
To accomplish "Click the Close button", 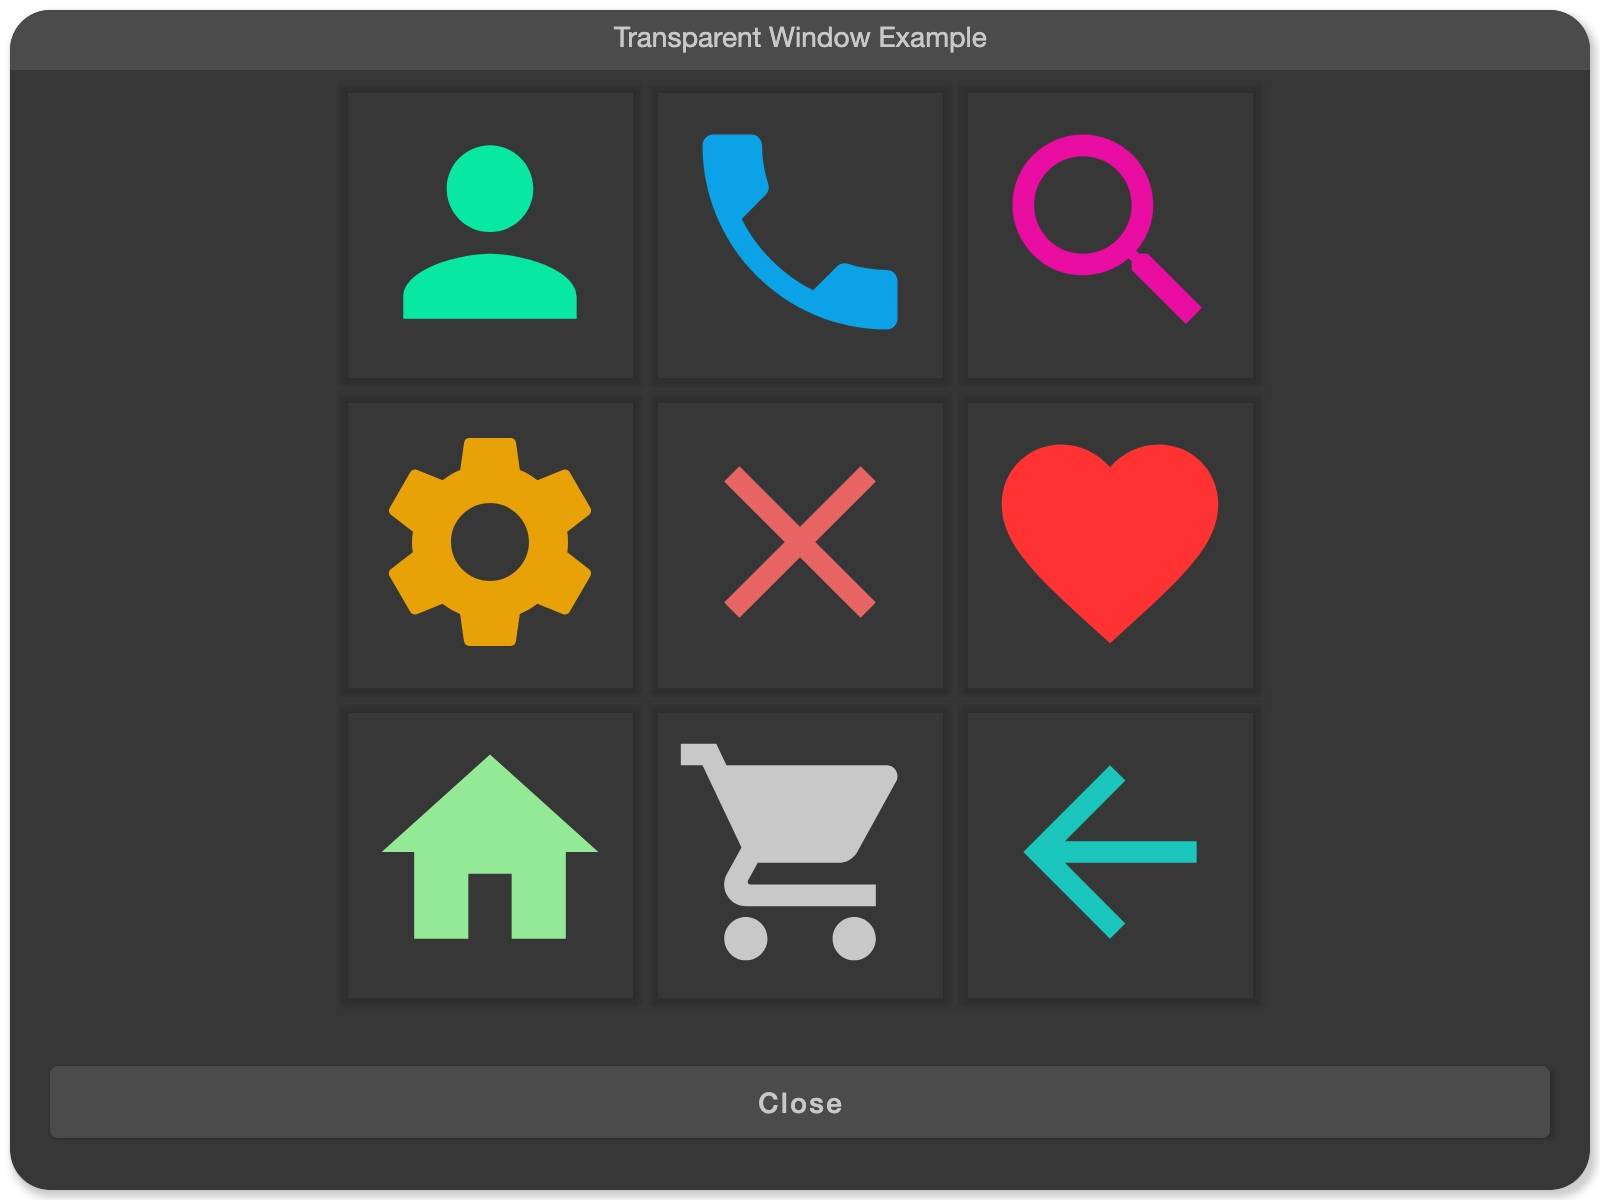I will 800,1102.
